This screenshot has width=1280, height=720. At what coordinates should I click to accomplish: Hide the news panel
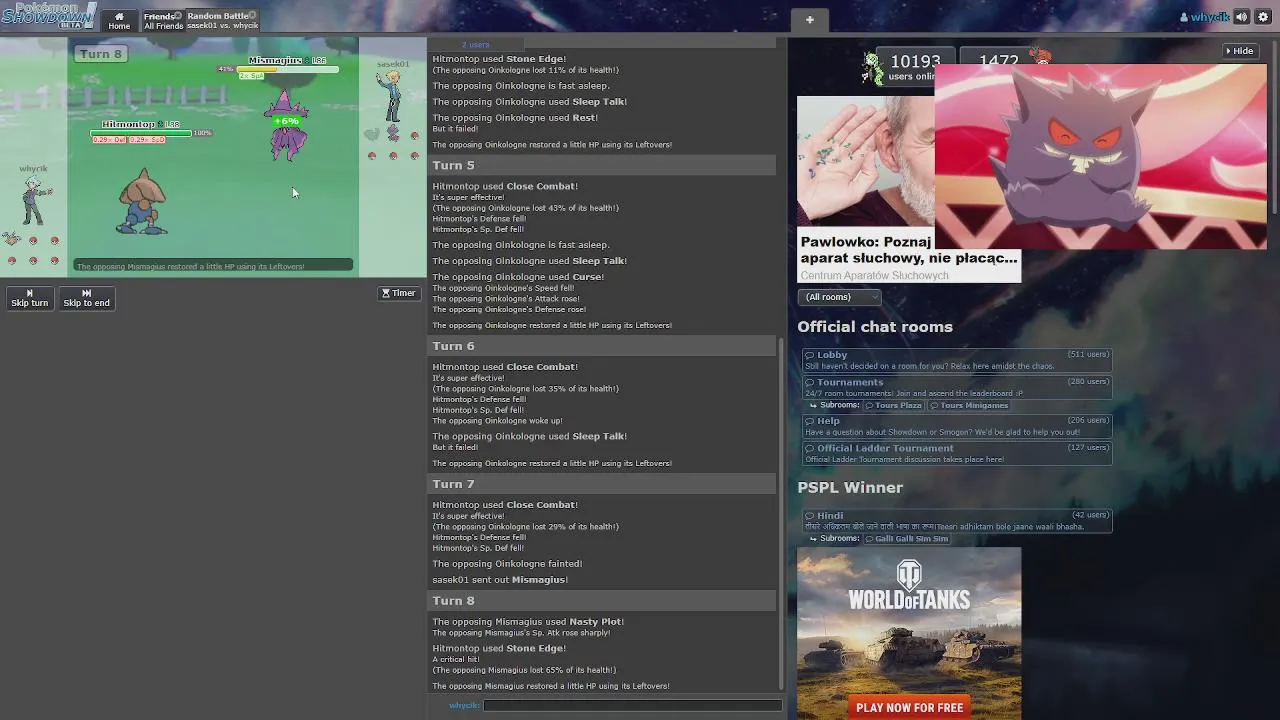1239,51
